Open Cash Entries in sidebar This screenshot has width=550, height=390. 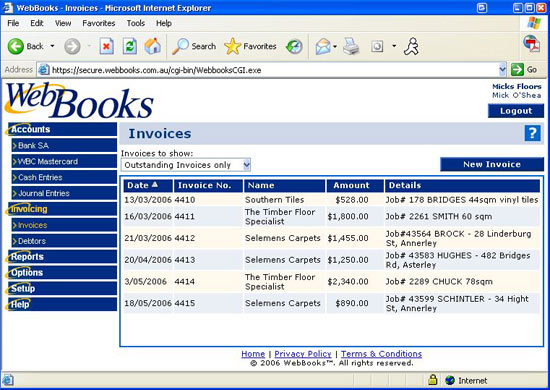(x=64, y=177)
